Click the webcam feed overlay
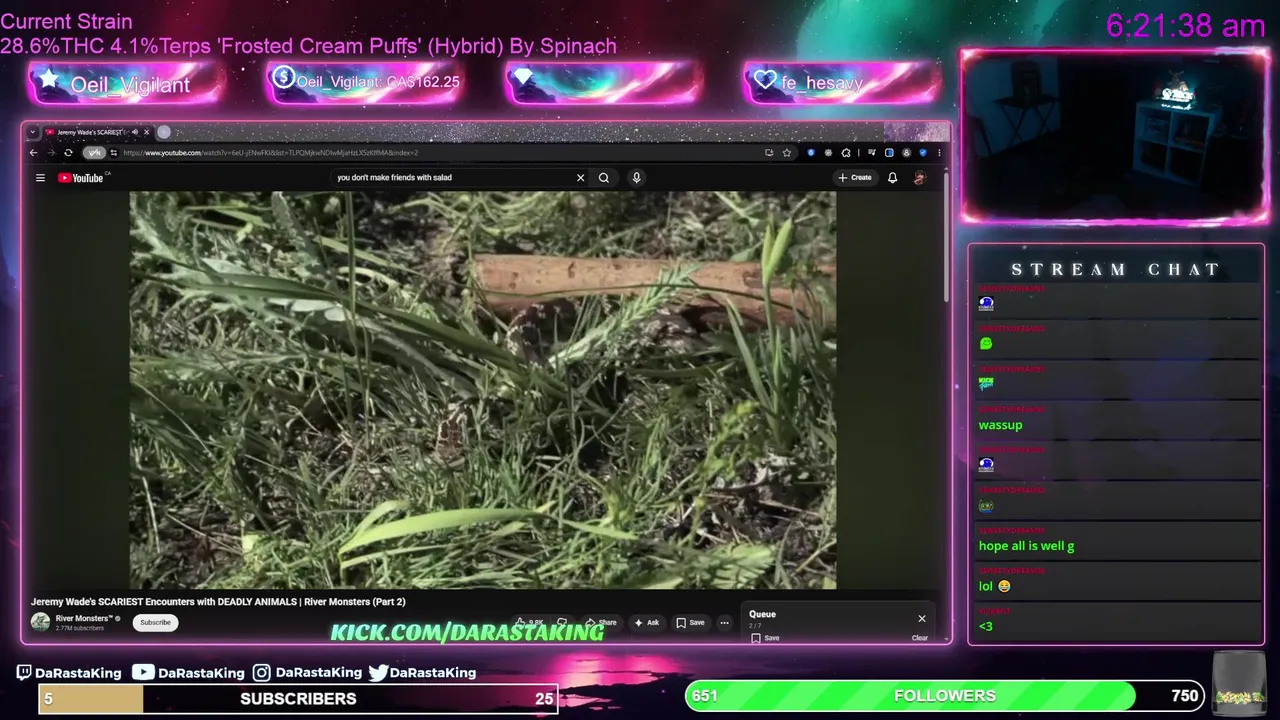 [1115, 135]
